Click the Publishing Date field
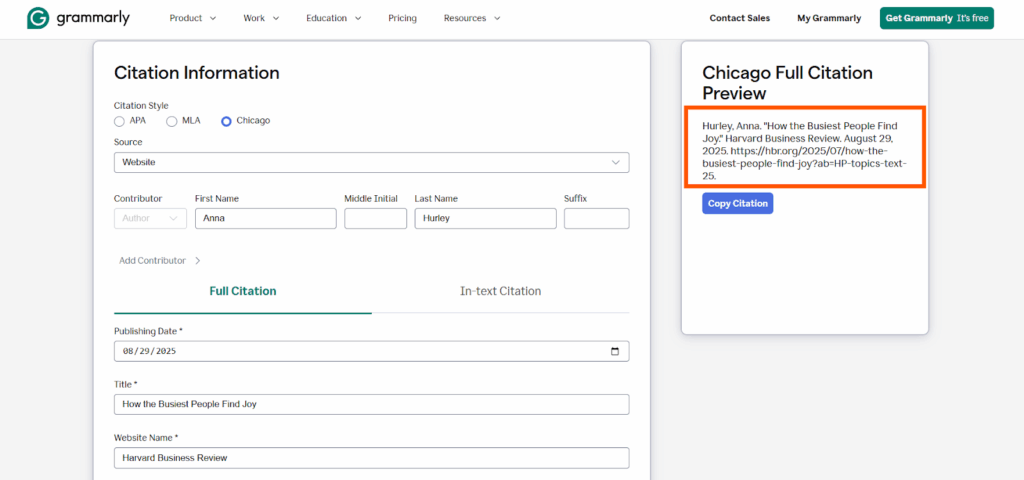The image size is (1024, 480). (372, 351)
